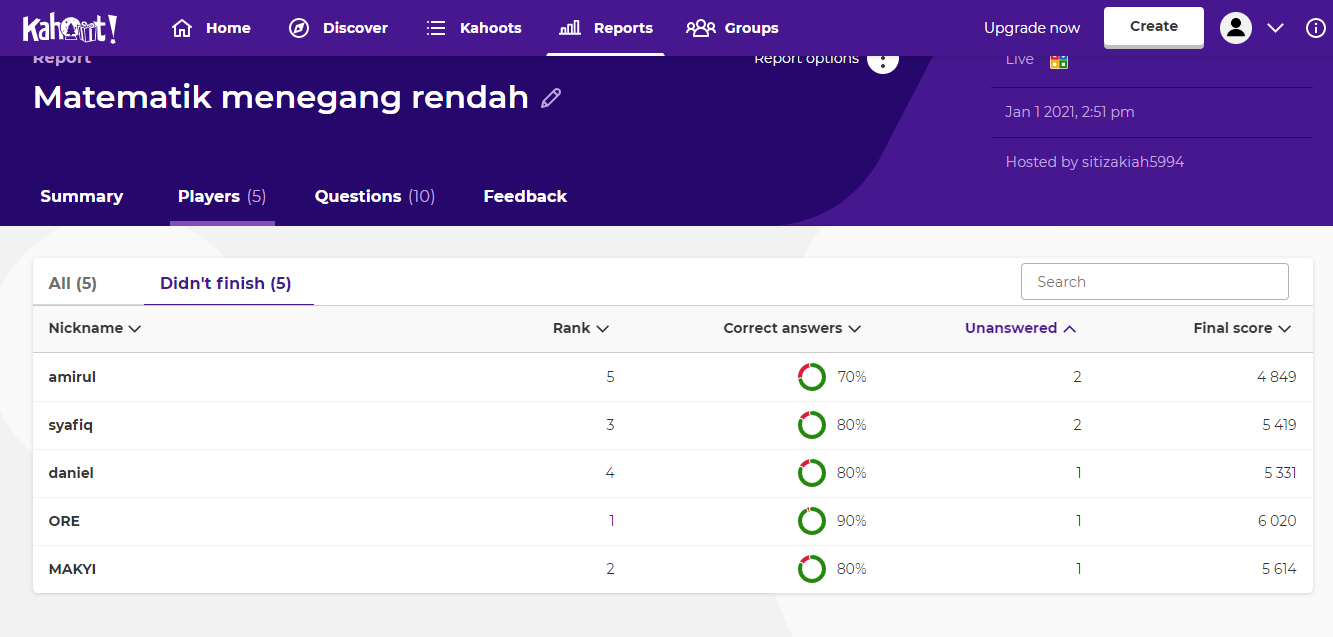
Task: Edit report title with pencil icon
Action: click(x=551, y=98)
